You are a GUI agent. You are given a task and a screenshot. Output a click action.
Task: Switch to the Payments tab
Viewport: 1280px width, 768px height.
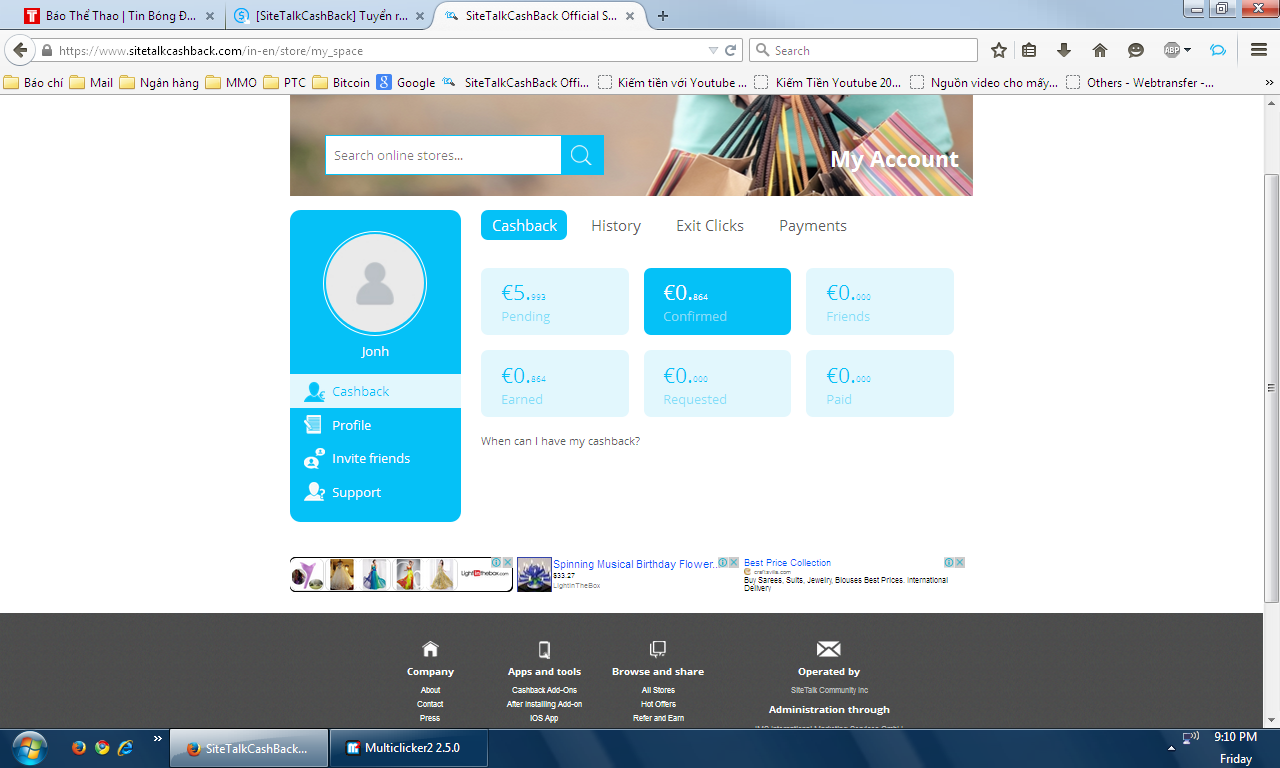(x=813, y=225)
